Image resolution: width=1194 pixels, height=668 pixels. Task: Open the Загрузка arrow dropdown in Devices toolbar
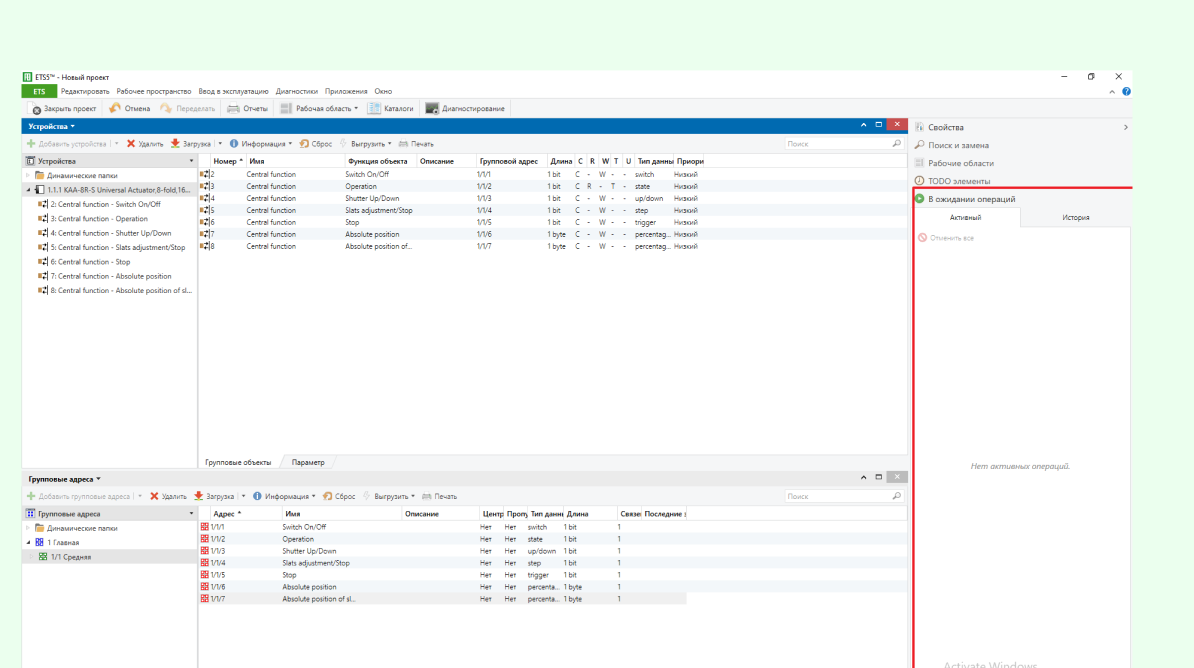point(220,144)
